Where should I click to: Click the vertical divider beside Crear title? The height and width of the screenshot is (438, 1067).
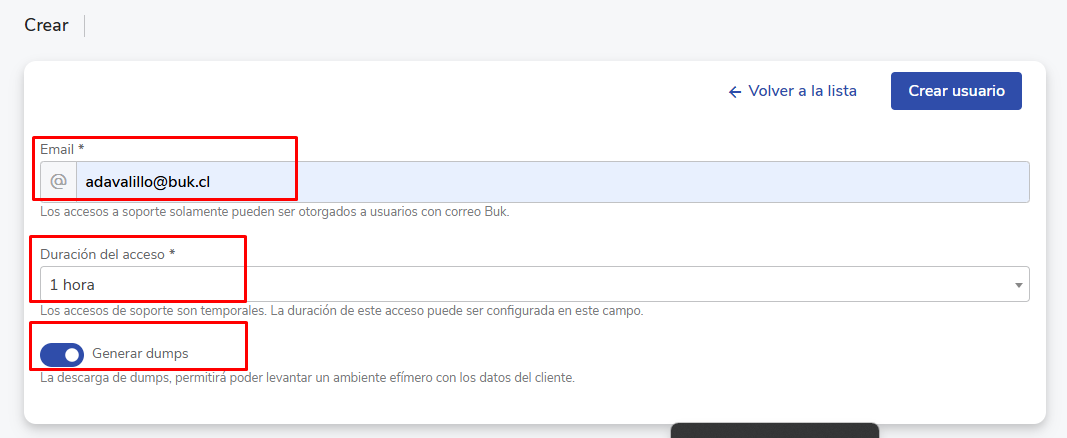[x=85, y=26]
